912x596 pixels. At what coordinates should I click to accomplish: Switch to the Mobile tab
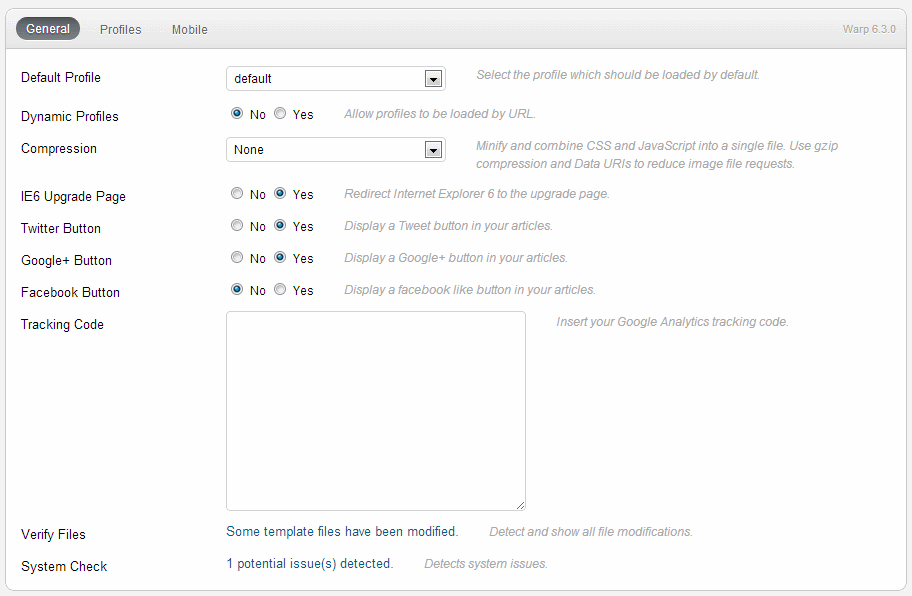coord(190,29)
